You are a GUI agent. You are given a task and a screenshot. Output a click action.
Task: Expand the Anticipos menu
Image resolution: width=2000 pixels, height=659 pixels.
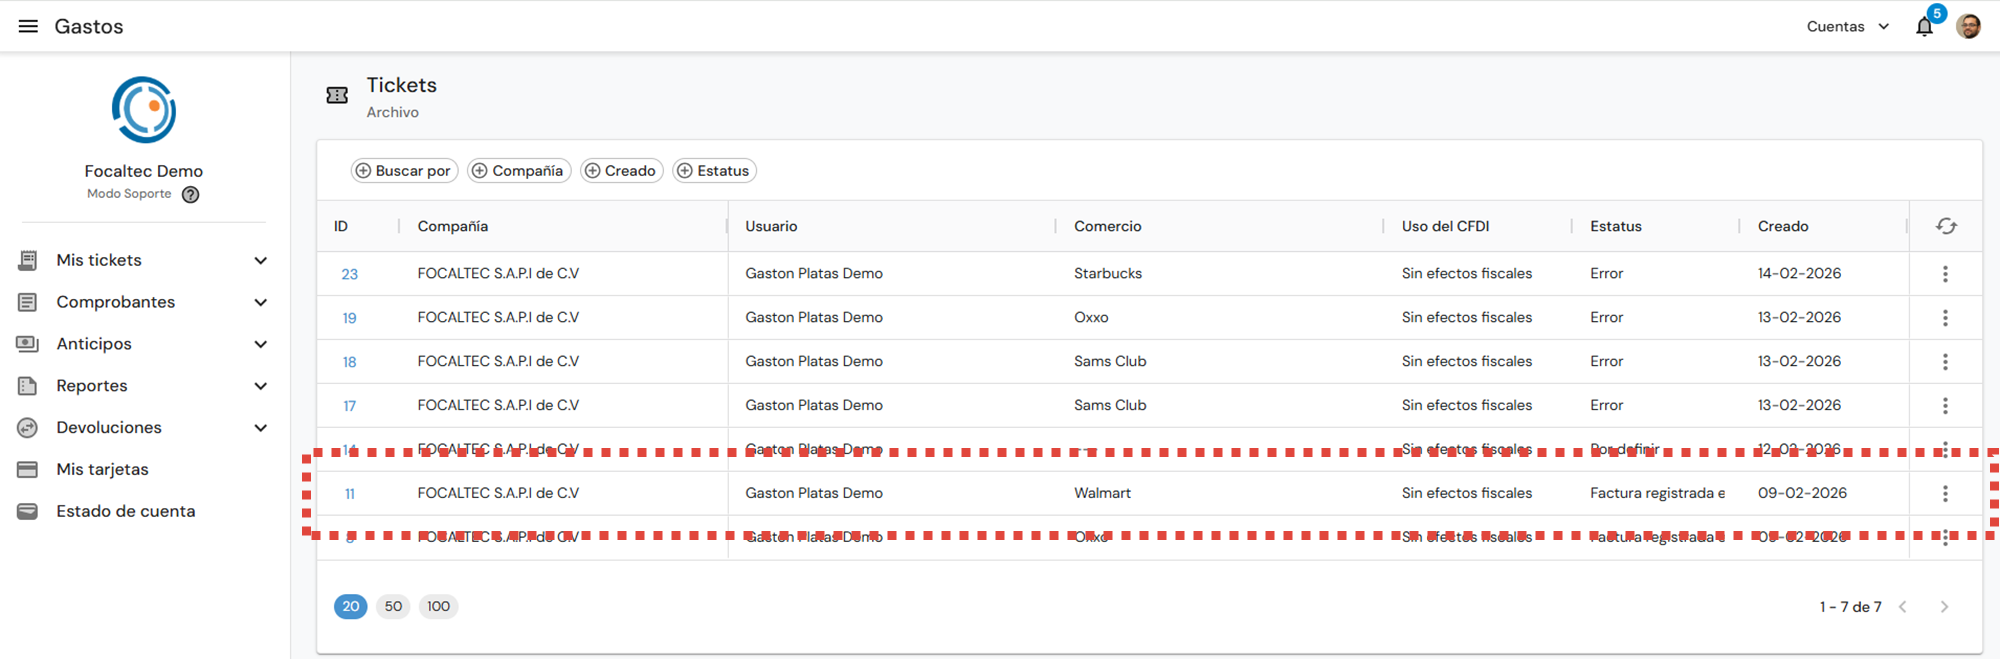pyautogui.click(x=260, y=344)
